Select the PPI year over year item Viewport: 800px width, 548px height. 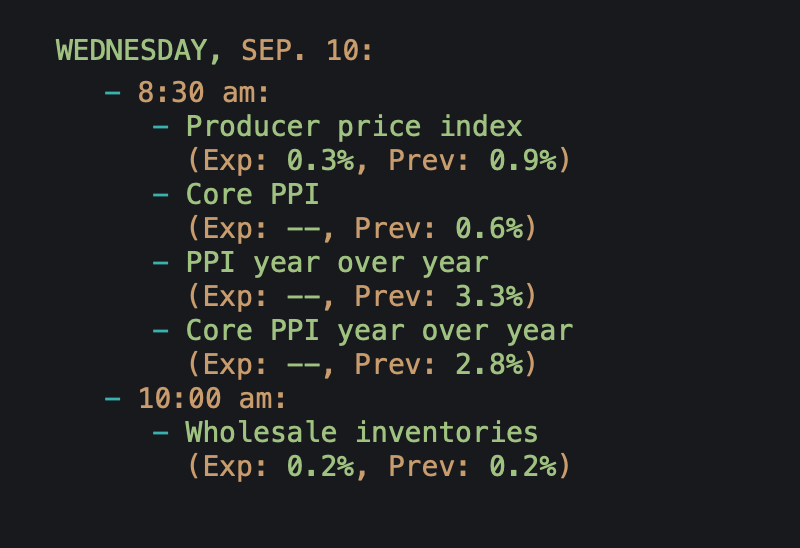coord(337,263)
